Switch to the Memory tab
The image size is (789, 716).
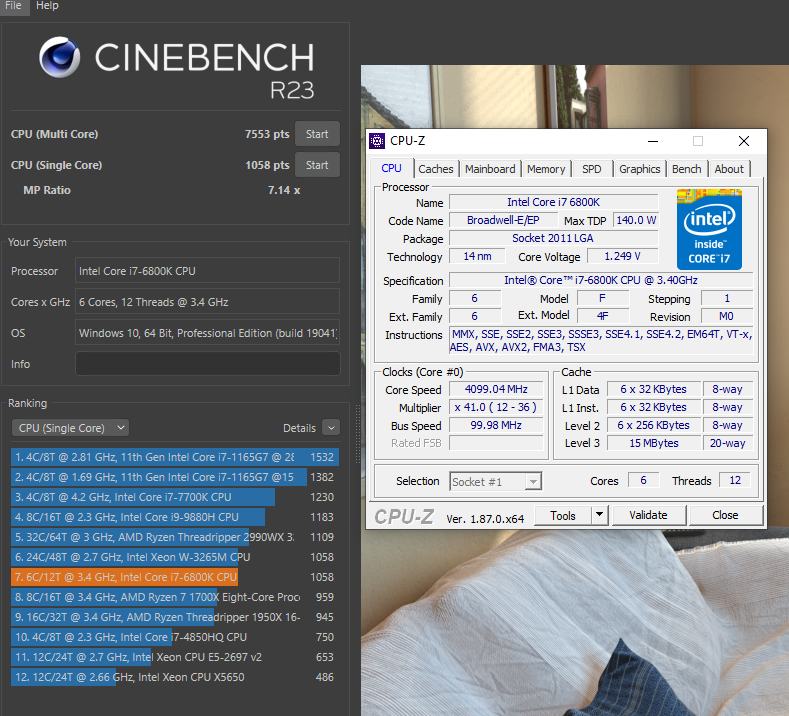[x=546, y=169]
